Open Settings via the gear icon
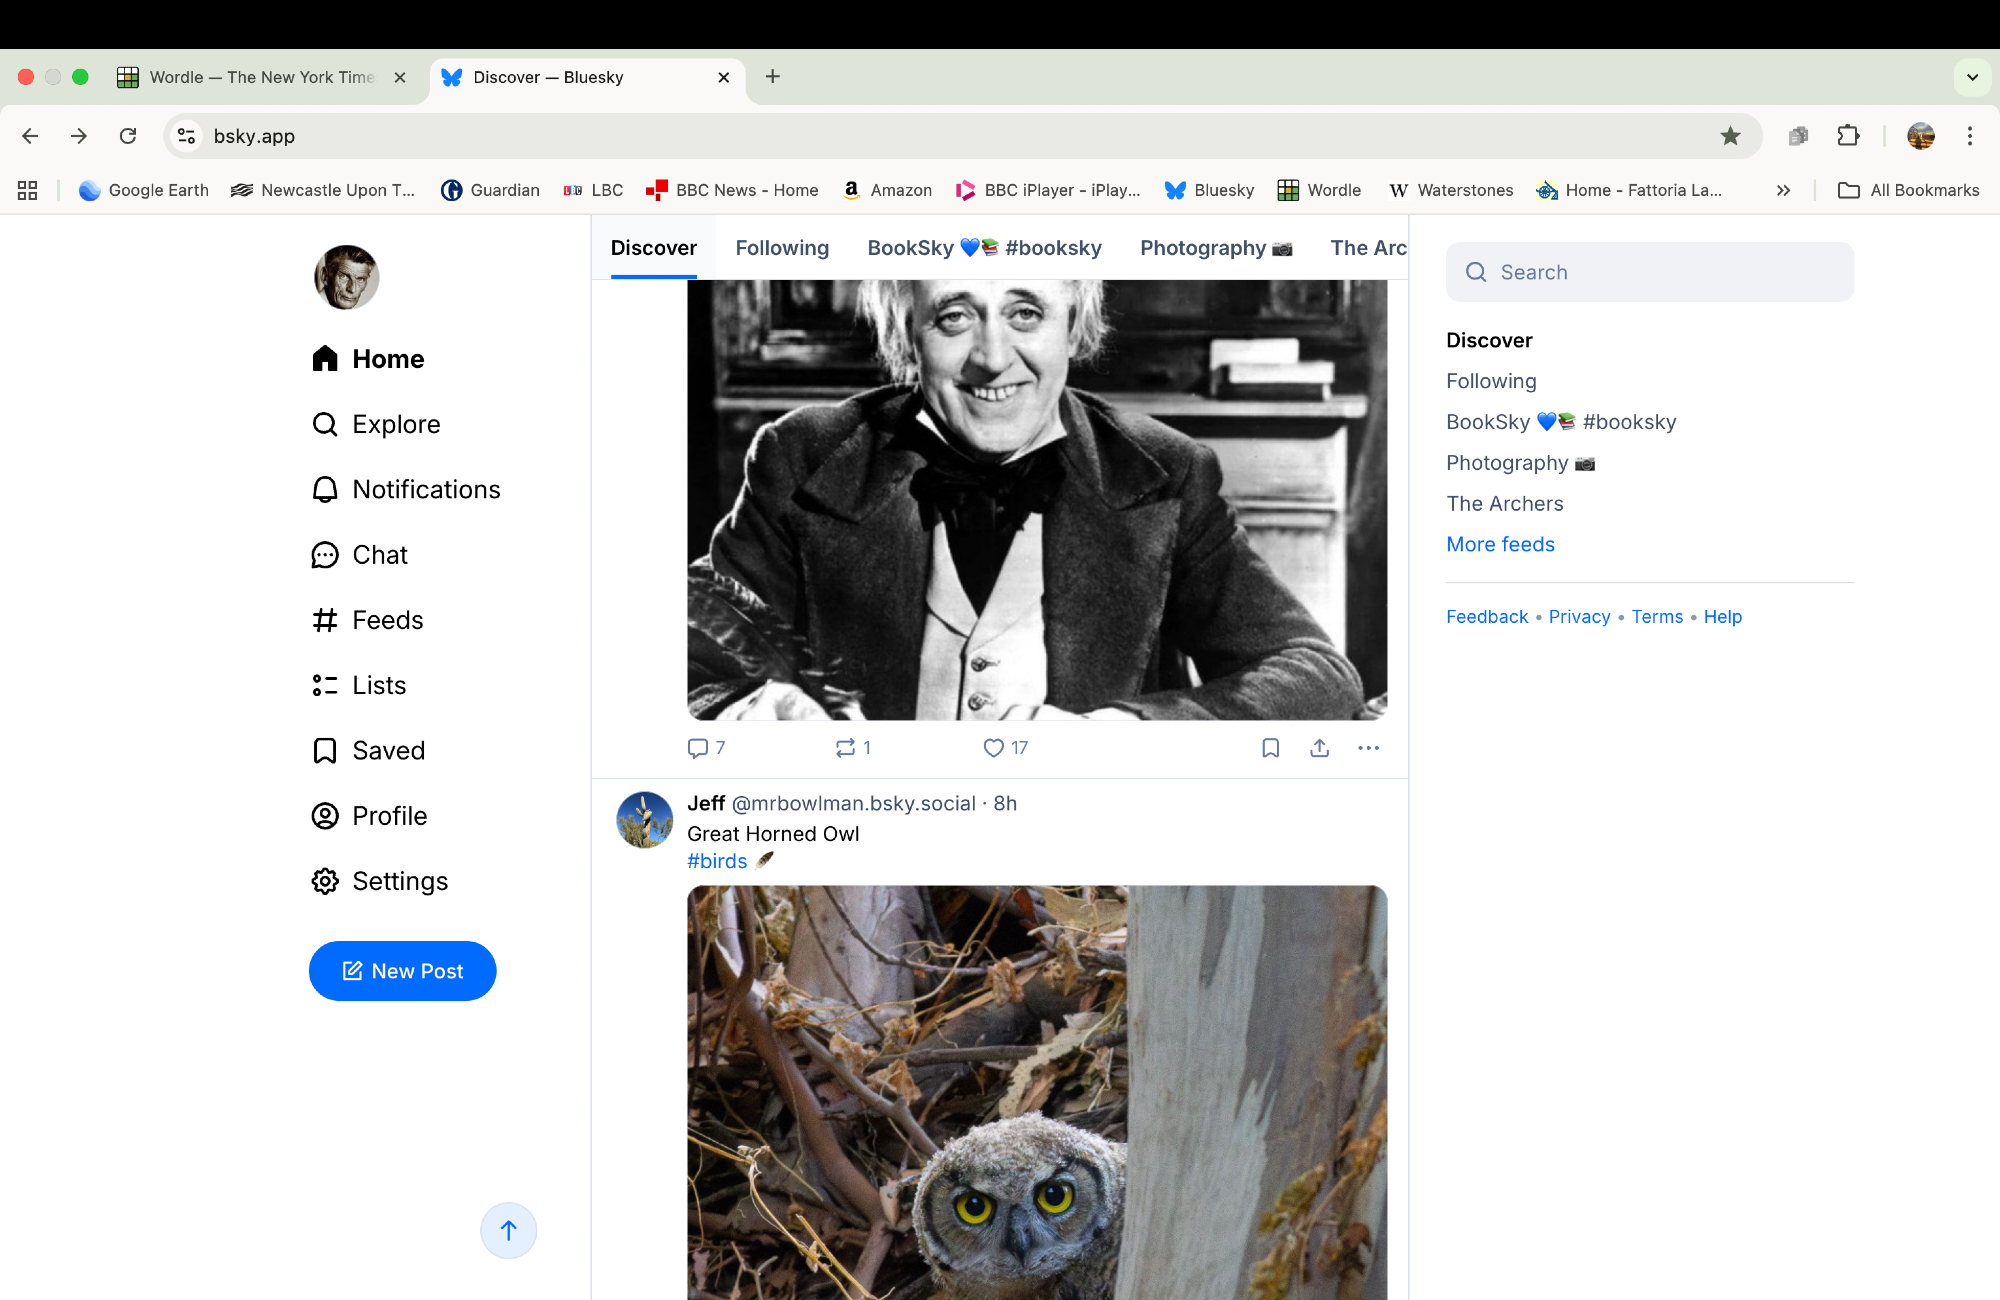This screenshot has width=2000, height=1300. (x=325, y=881)
